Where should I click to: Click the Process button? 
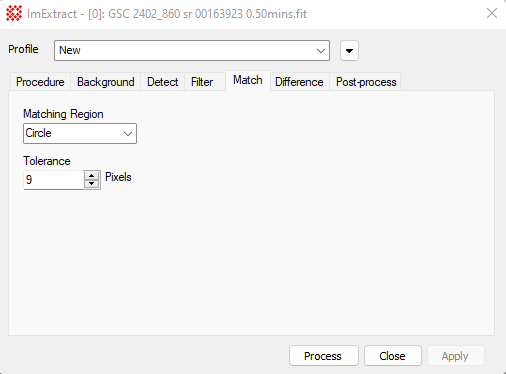tap(324, 356)
